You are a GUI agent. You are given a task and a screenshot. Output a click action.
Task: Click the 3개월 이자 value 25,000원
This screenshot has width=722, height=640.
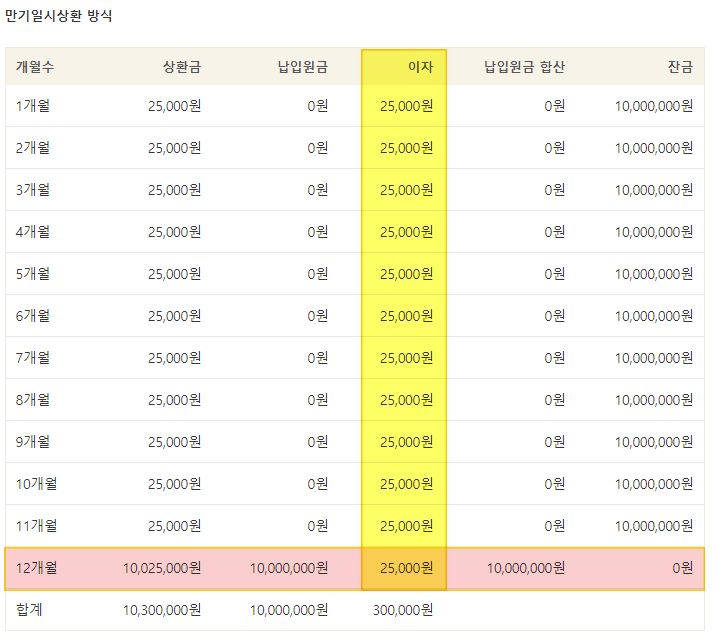click(407, 190)
